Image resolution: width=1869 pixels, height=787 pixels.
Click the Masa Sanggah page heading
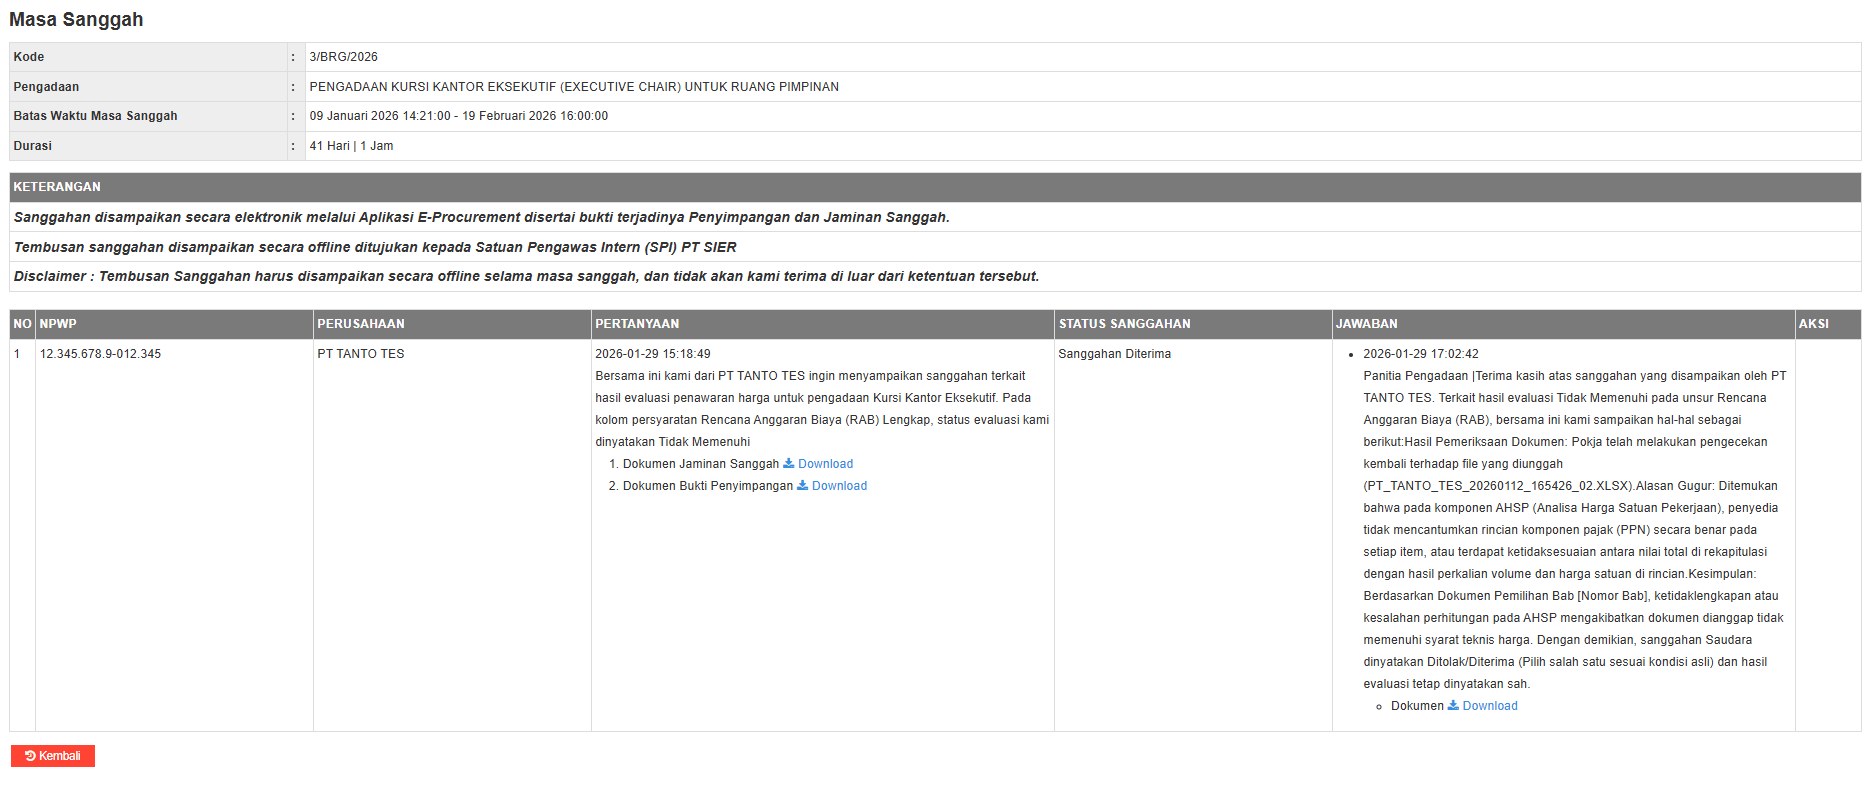tap(76, 20)
